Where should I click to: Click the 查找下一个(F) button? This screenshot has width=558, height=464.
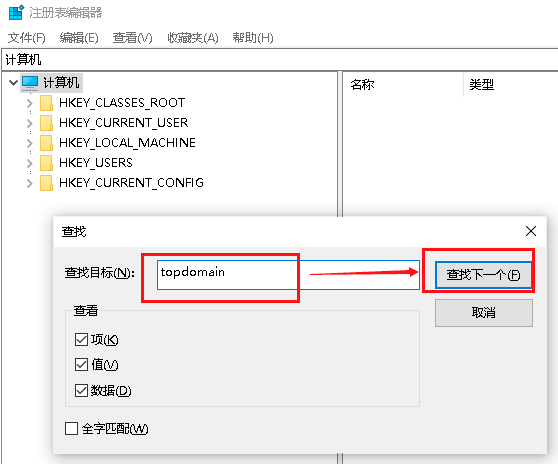483,275
